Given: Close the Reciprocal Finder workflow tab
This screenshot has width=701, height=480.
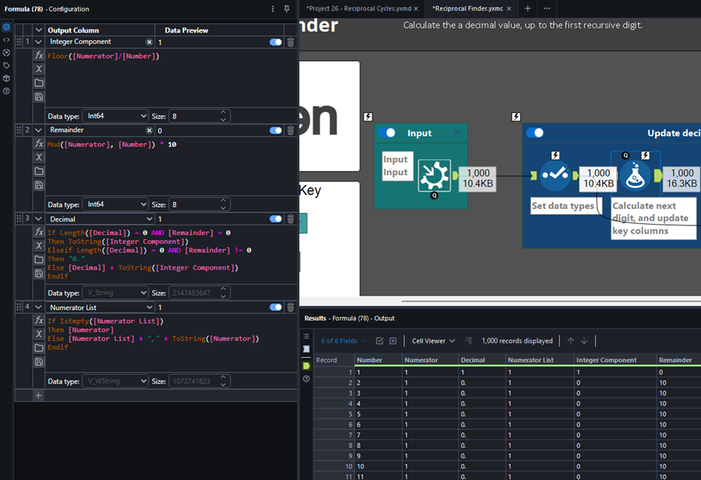Looking at the screenshot, I should coord(509,8).
